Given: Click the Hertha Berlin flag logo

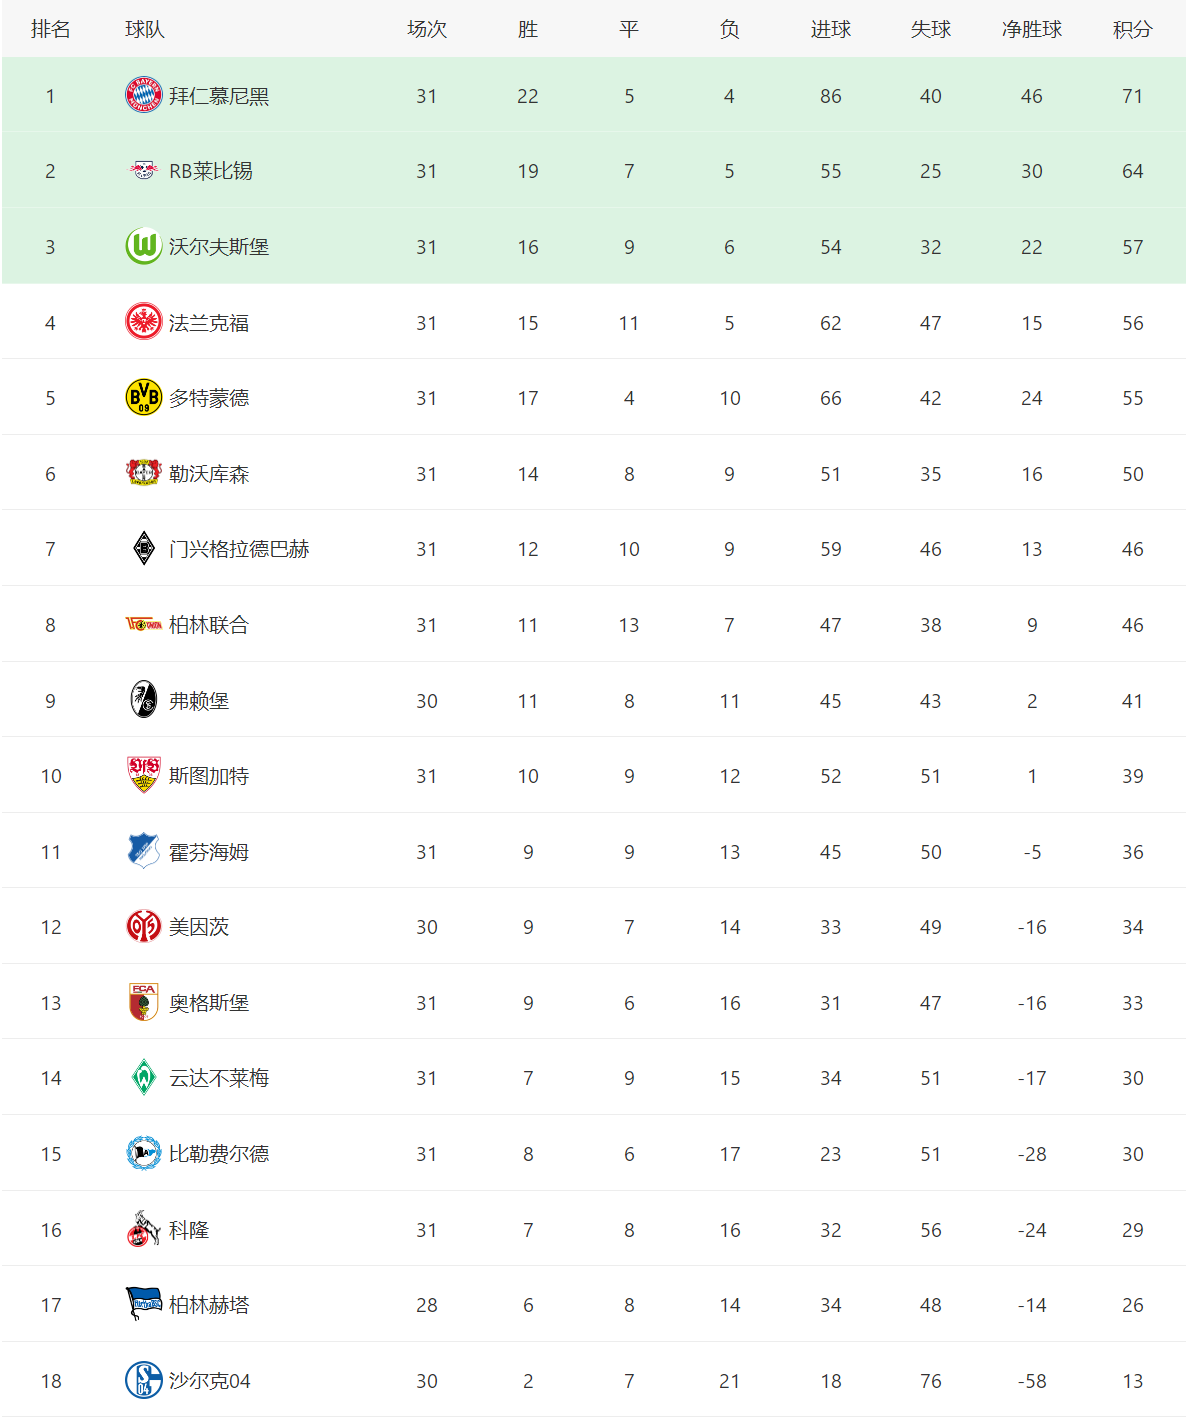Looking at the screenshot, I should [x=143, y=1304].
